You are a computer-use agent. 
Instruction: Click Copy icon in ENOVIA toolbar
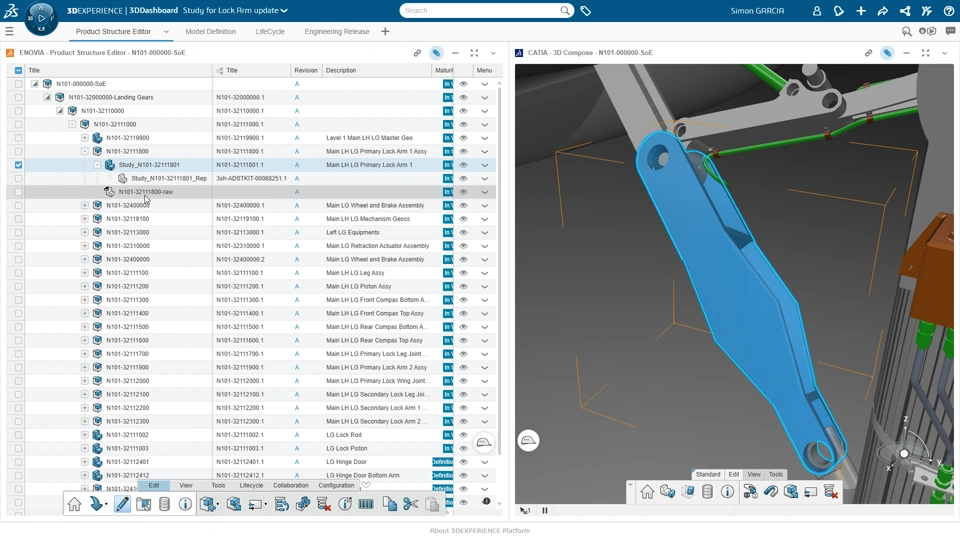click(389, 504)
